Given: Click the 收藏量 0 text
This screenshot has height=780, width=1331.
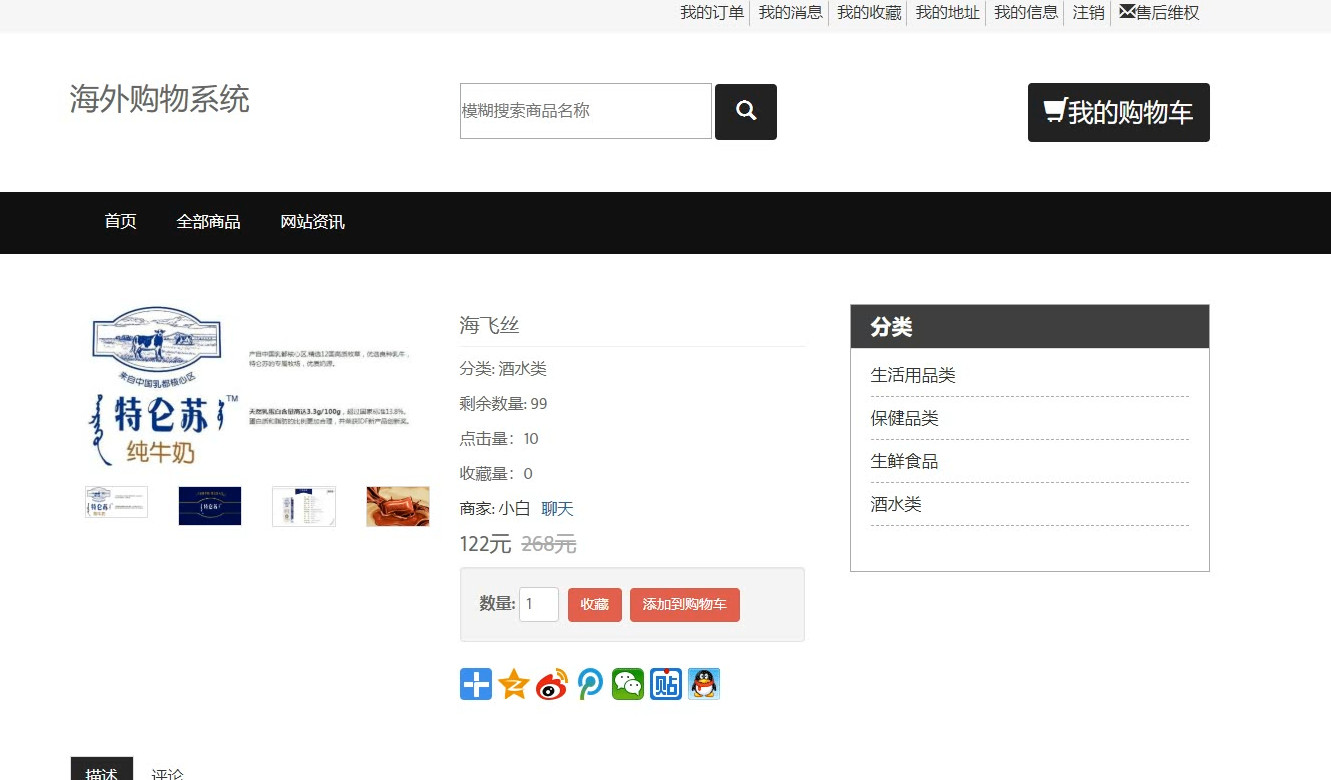Looking at the screenshot, I should click(x=496, y=474).
